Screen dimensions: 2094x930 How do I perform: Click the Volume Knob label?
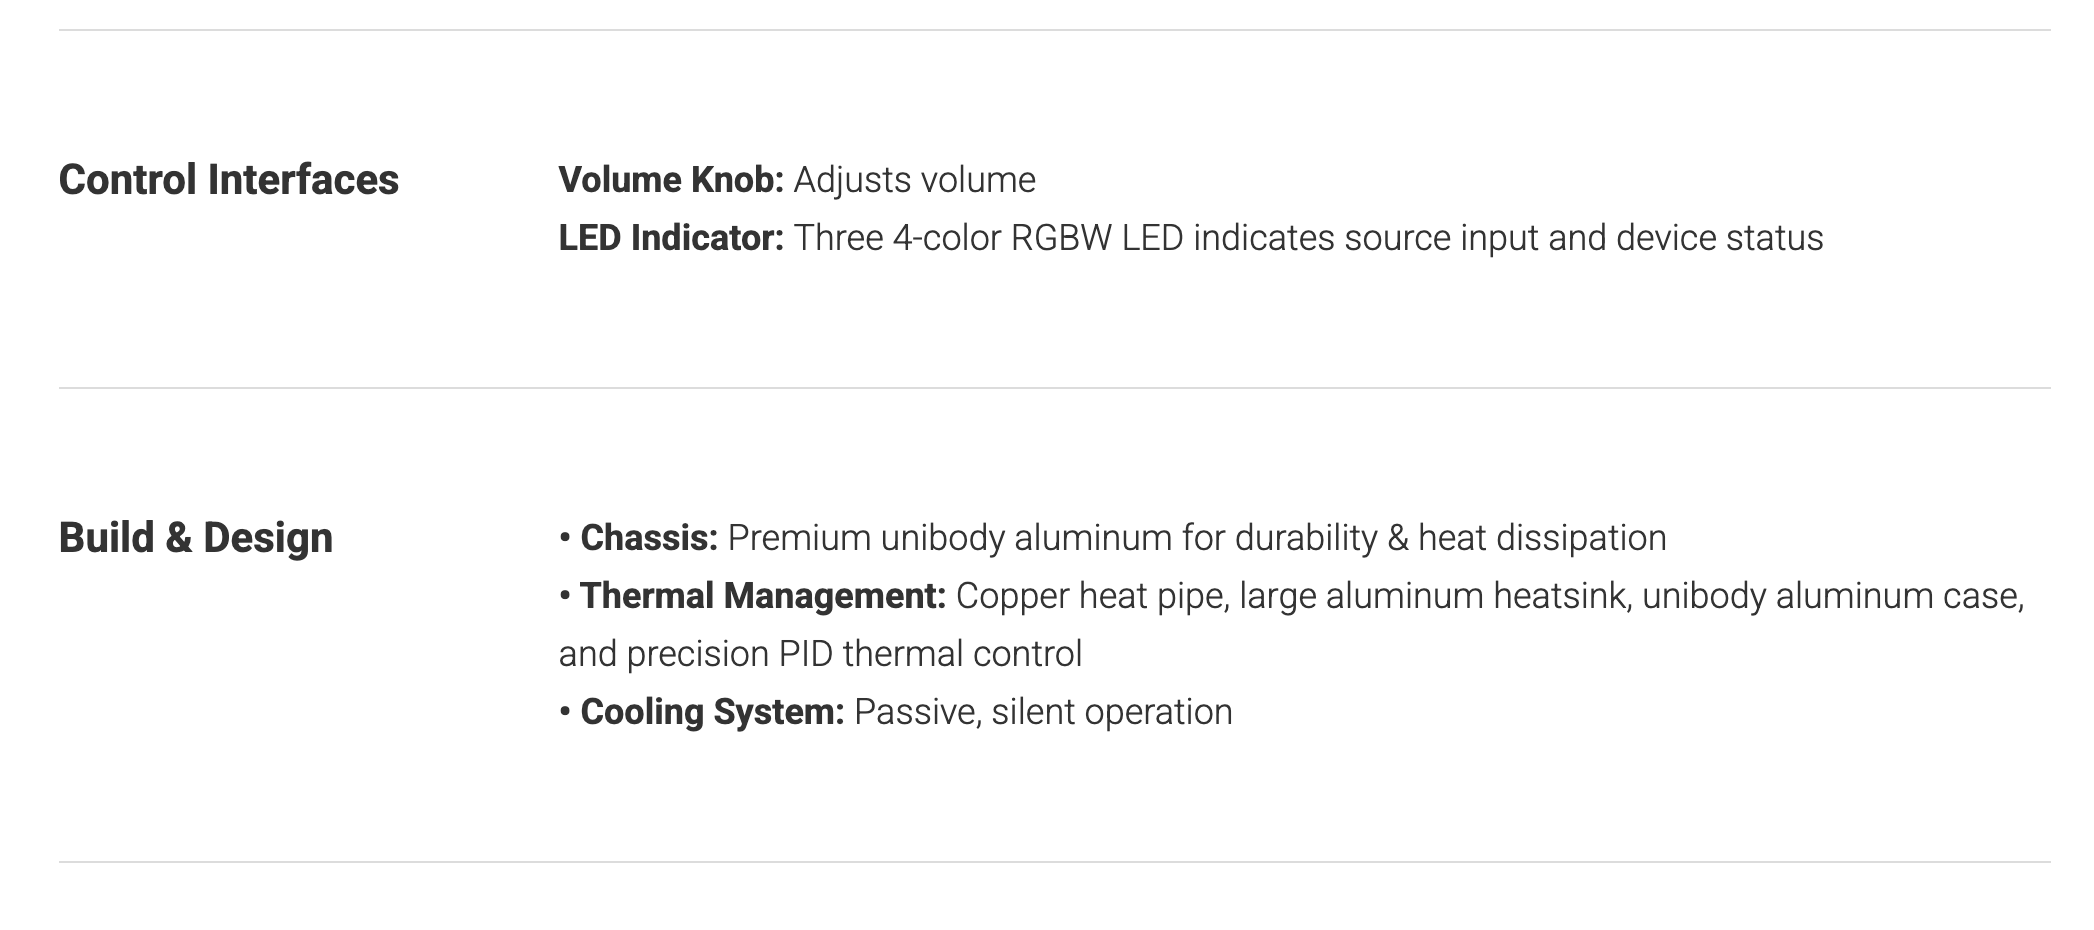point(670,180)
